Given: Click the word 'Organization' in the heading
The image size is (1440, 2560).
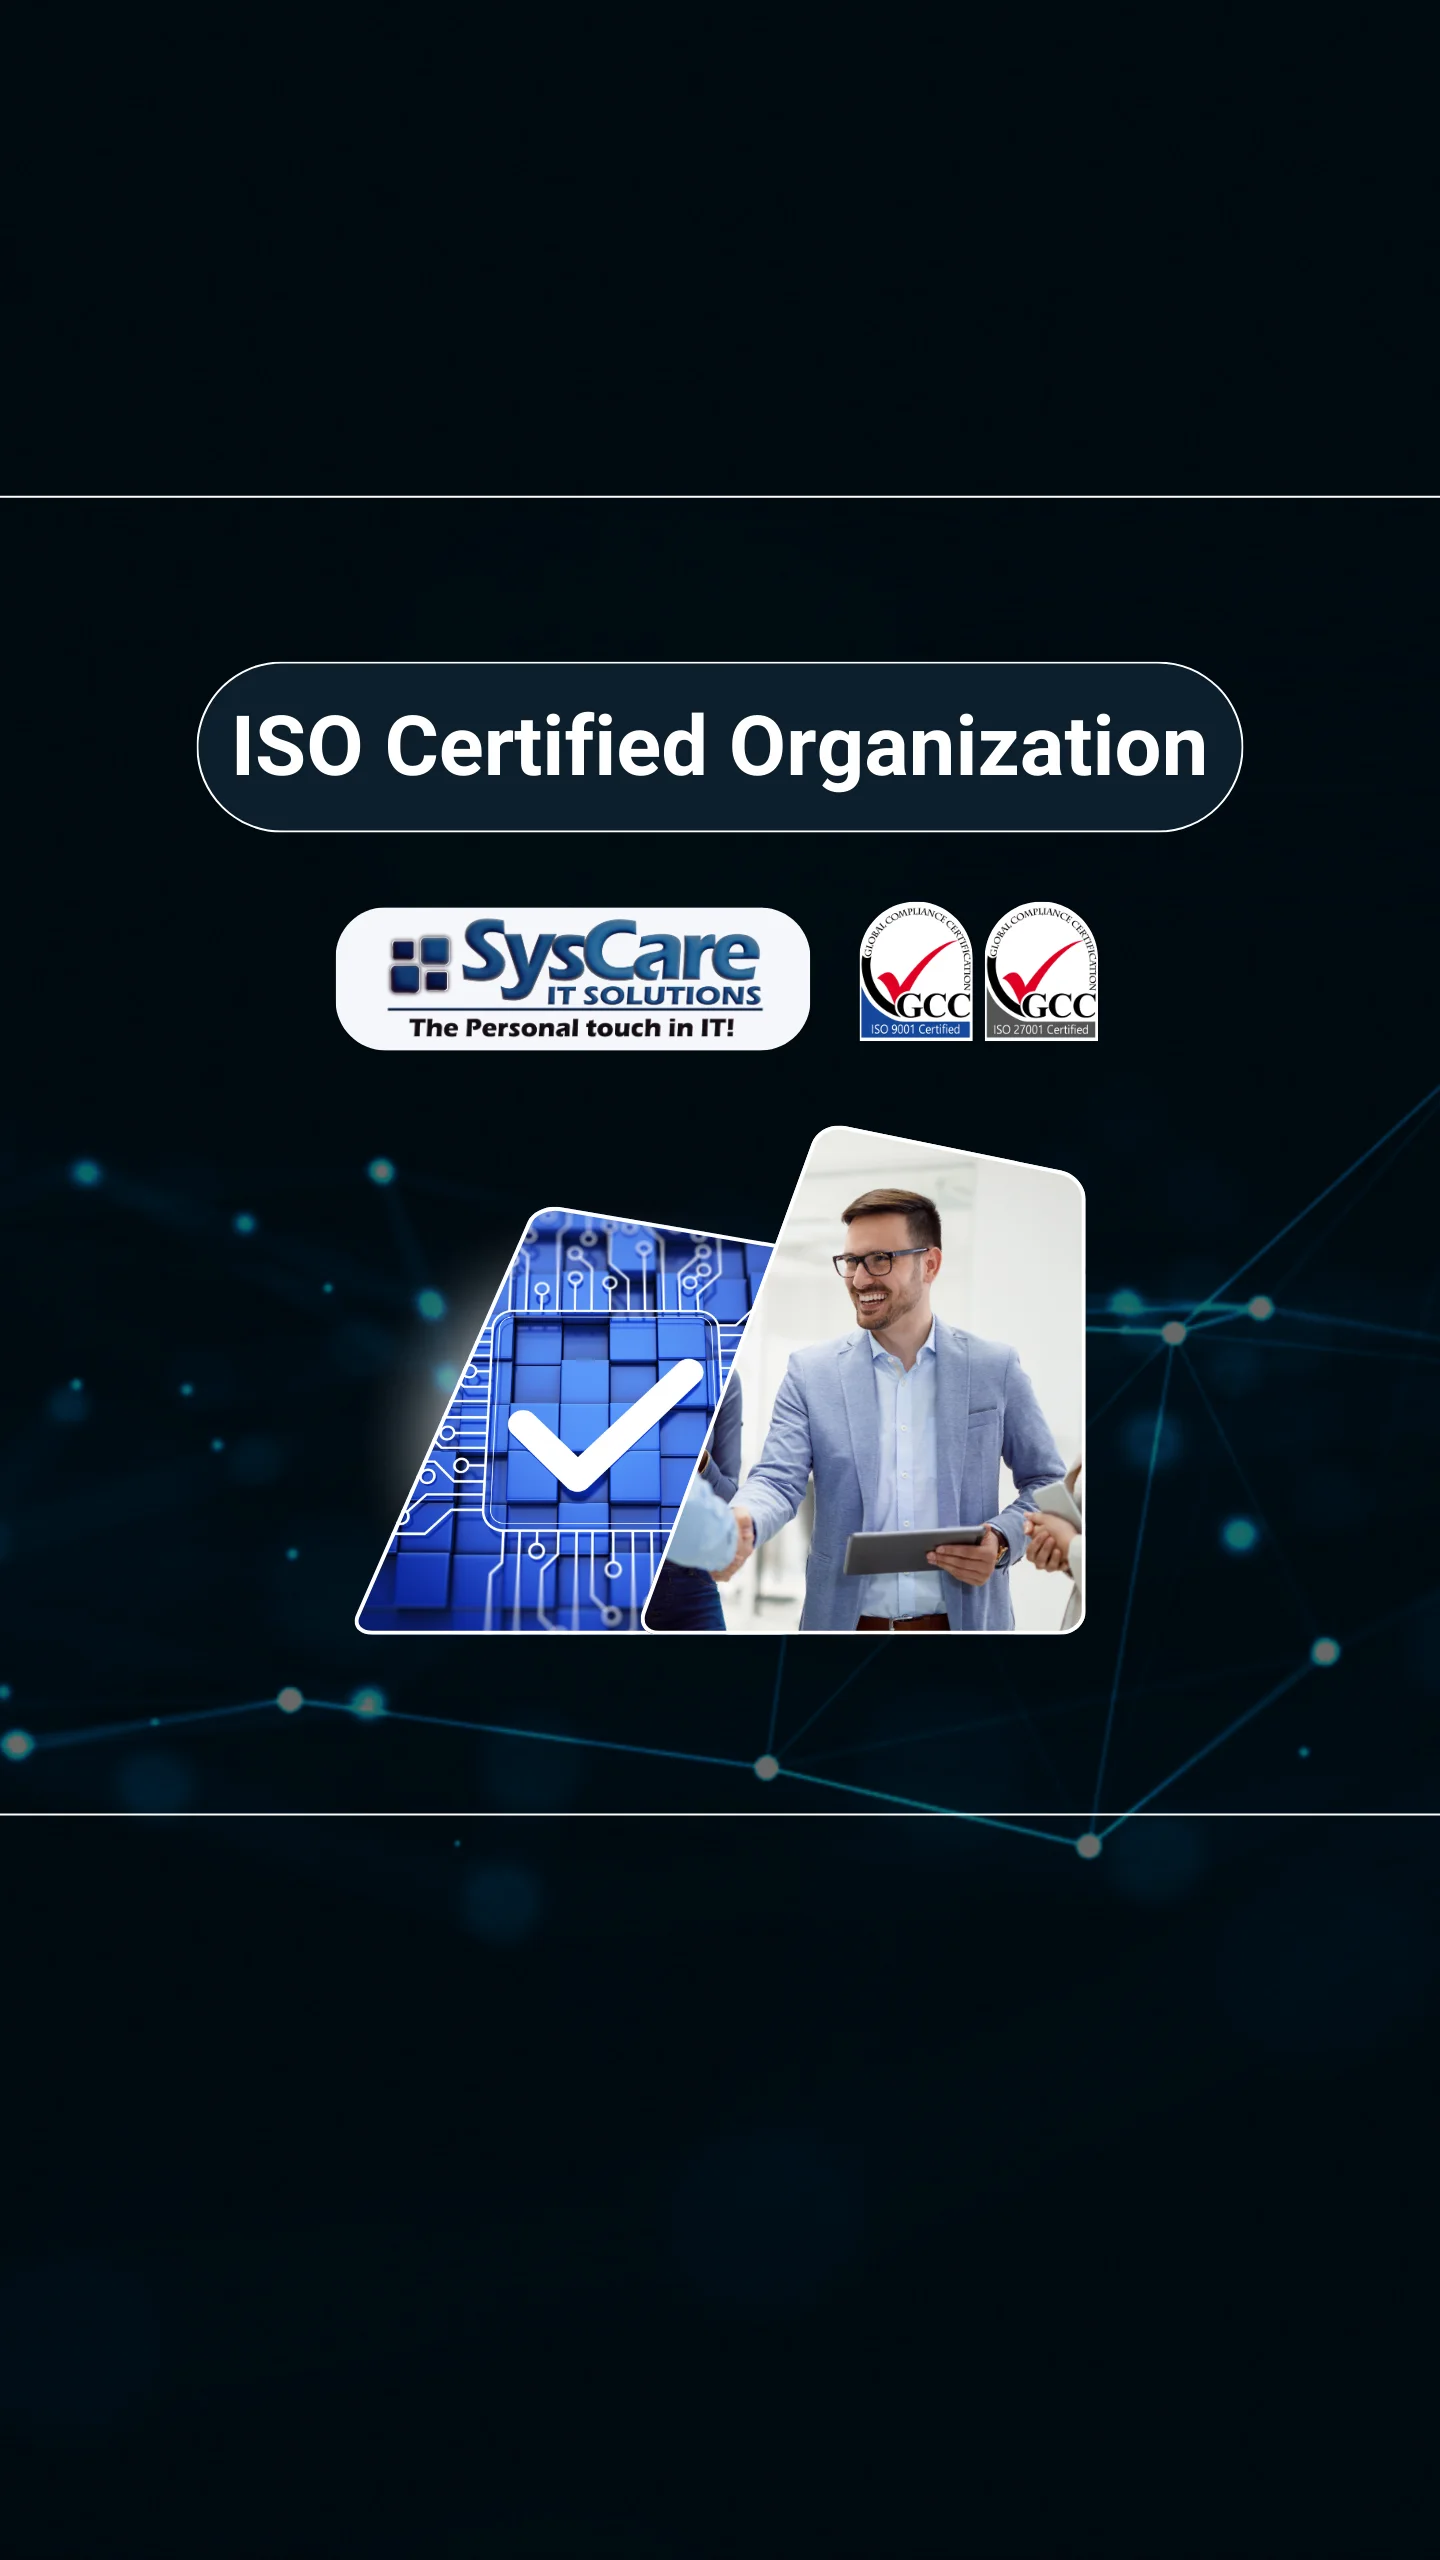Looking at the screenshot, I should point(968,746).
